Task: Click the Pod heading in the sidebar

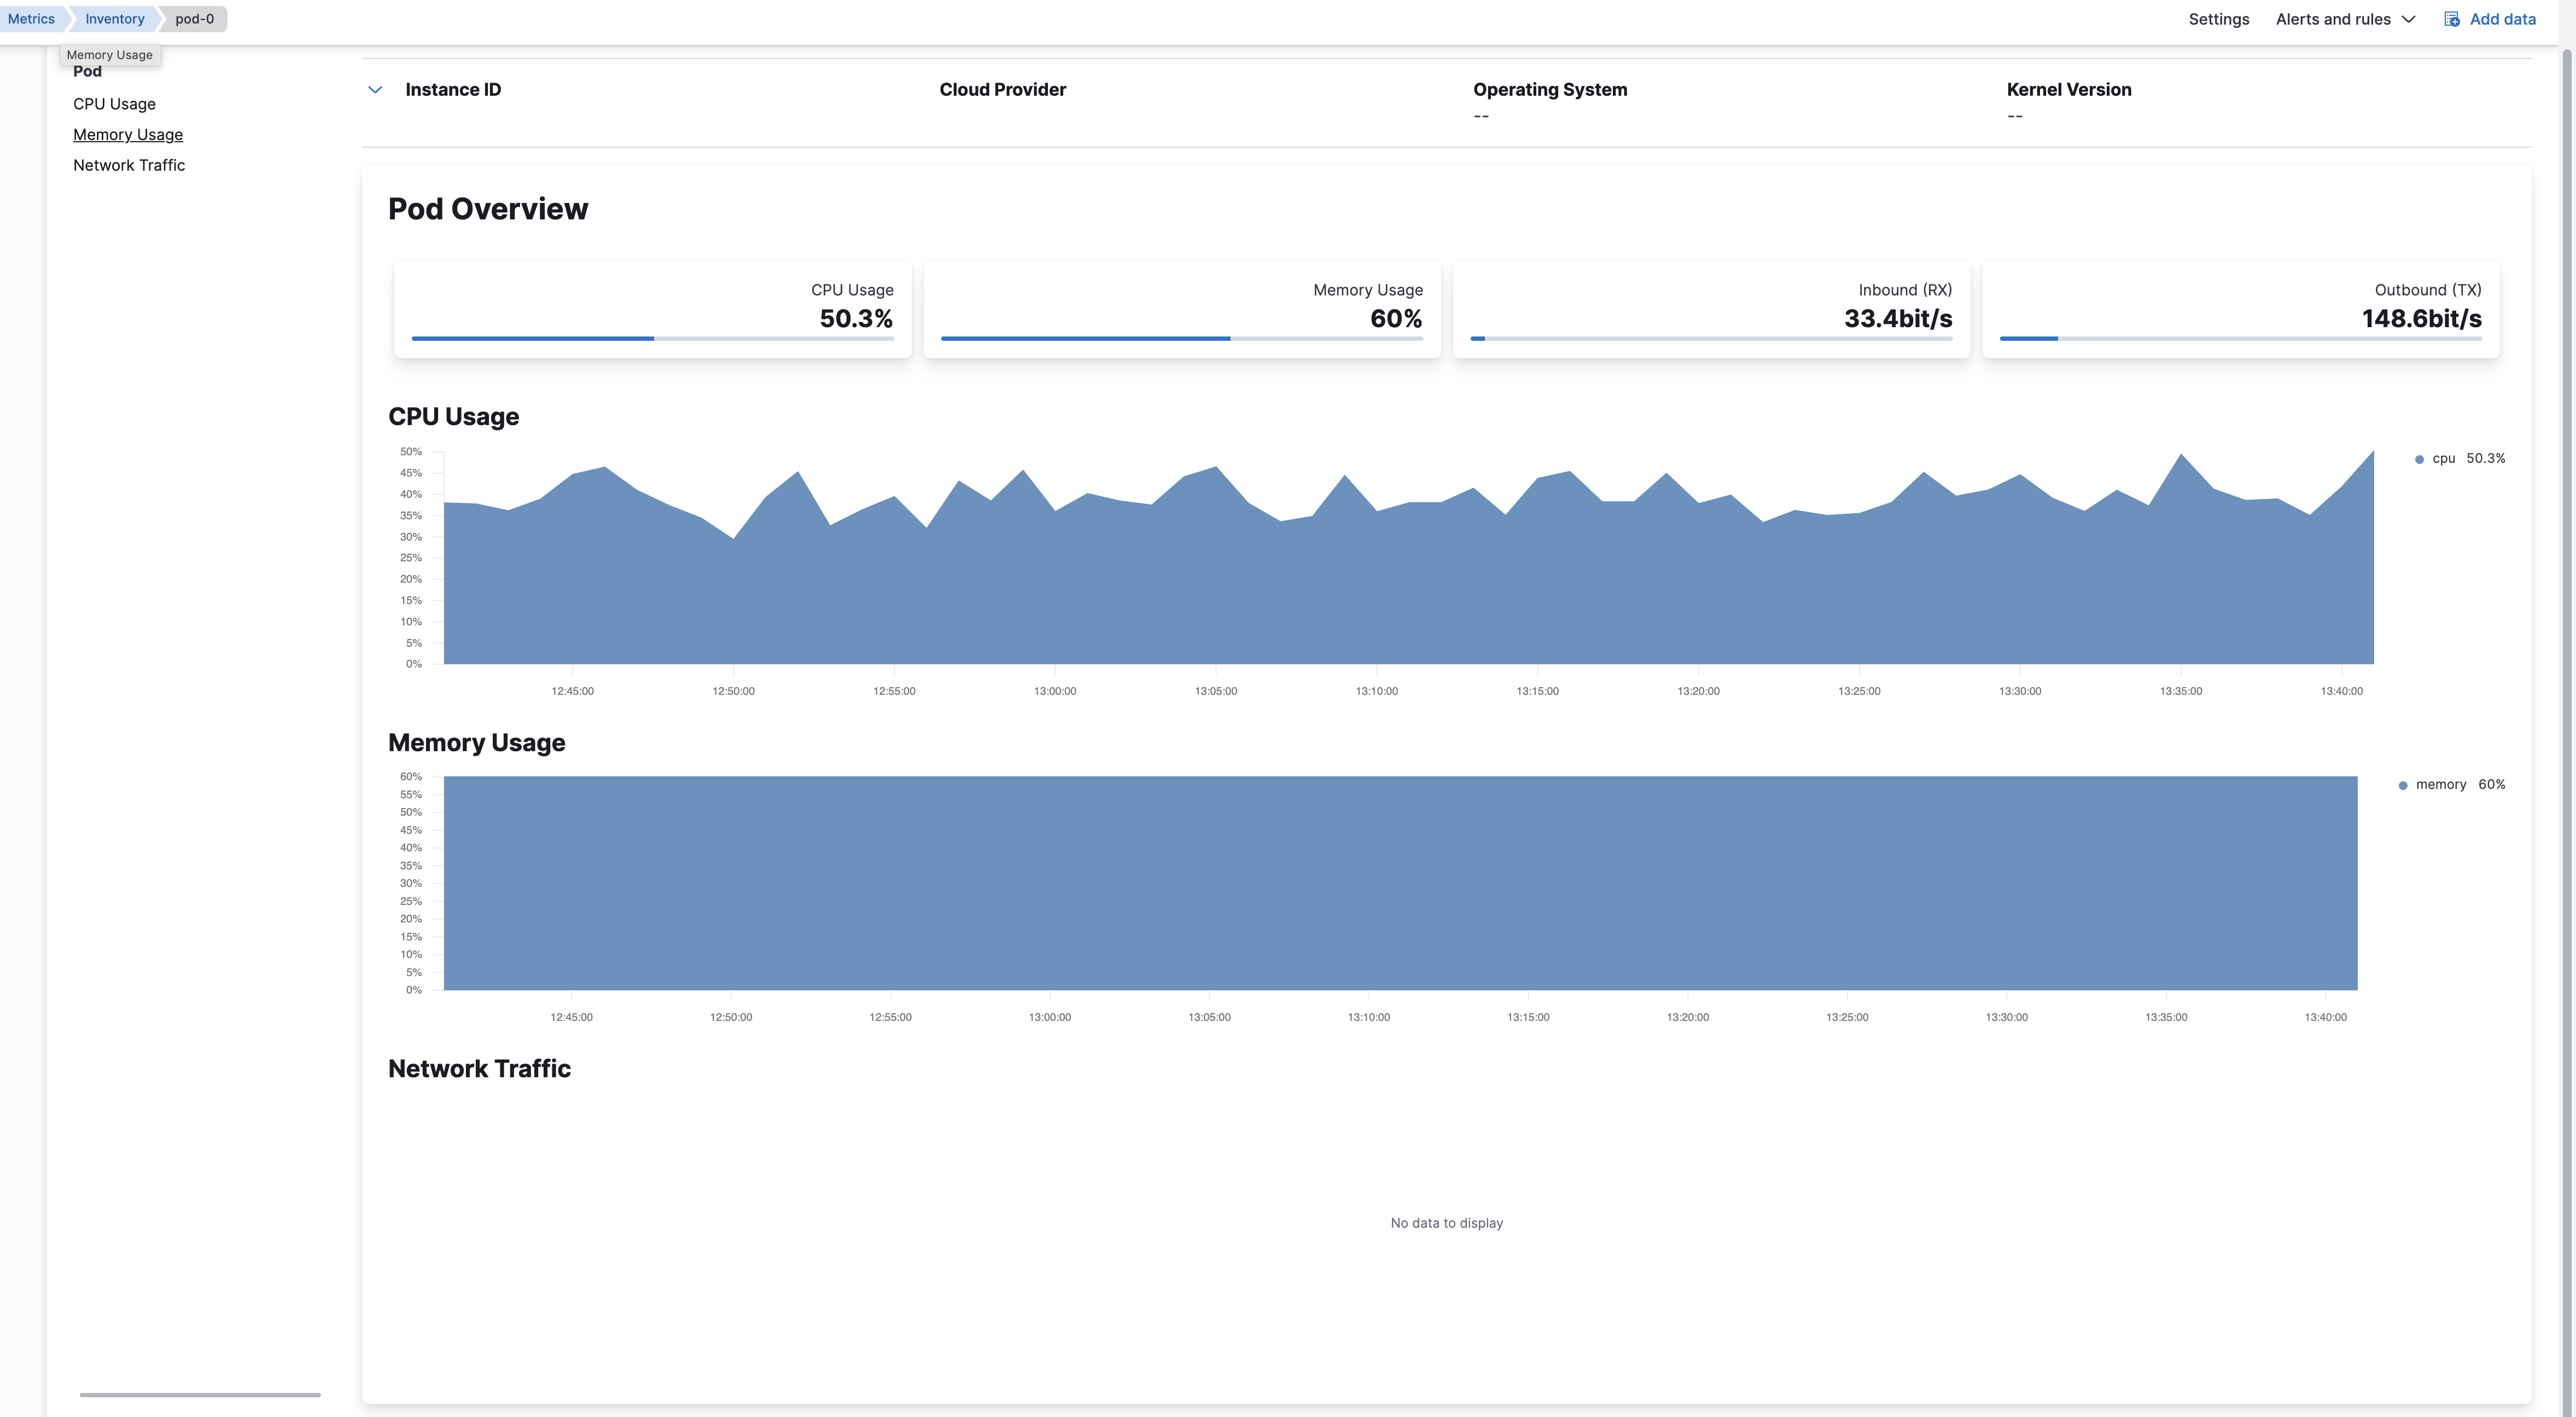Action: tap(87, 70)
